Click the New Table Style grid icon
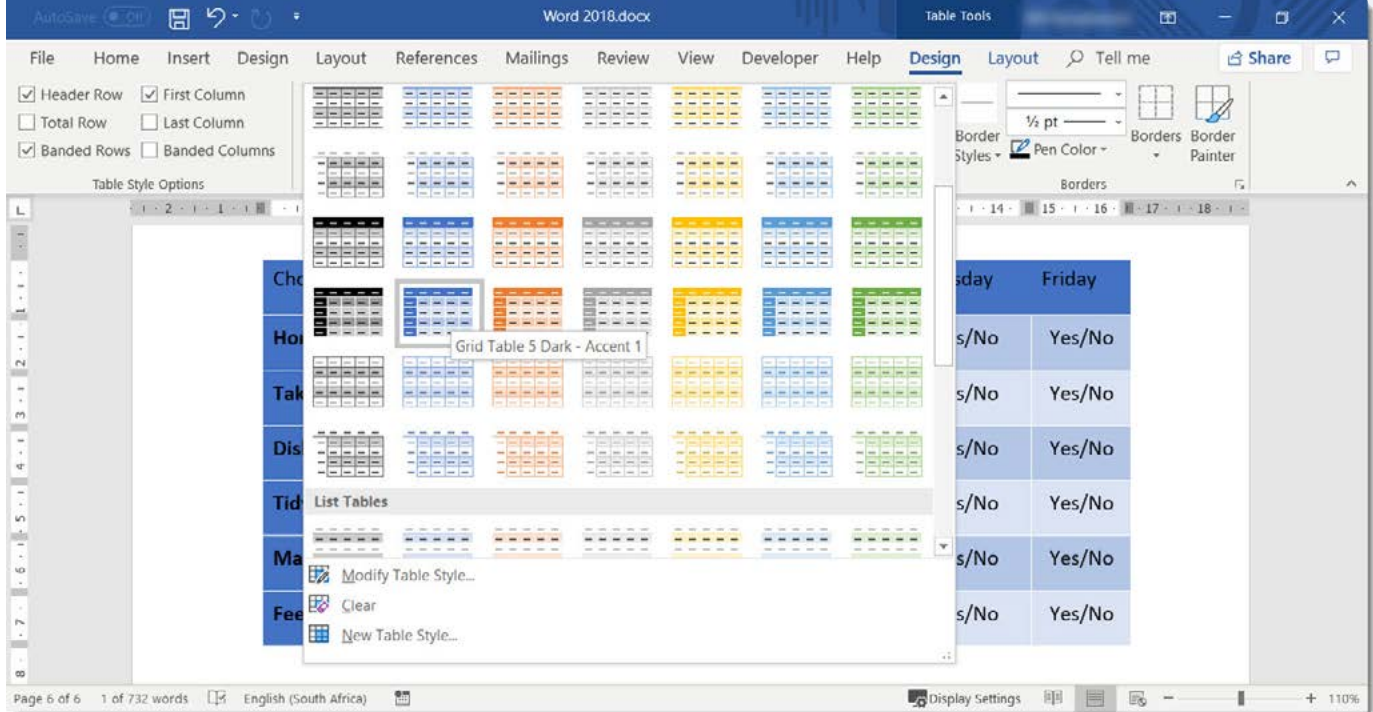Viewport: 1373px width, 712px height. click(319, 635)
